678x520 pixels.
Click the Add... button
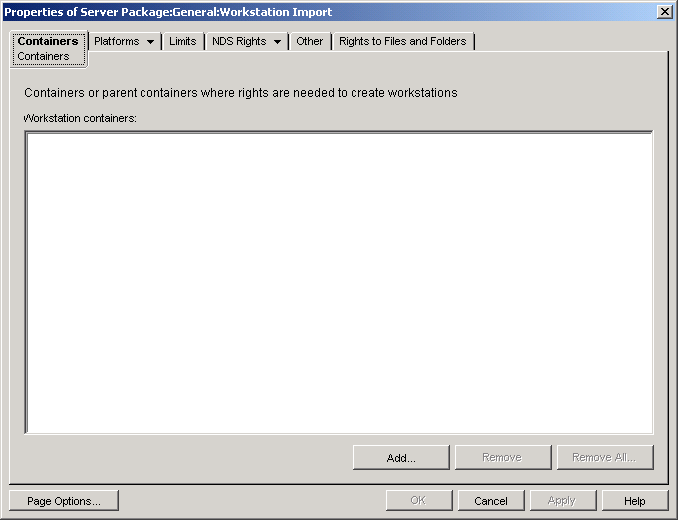click(x=401, y=457)
